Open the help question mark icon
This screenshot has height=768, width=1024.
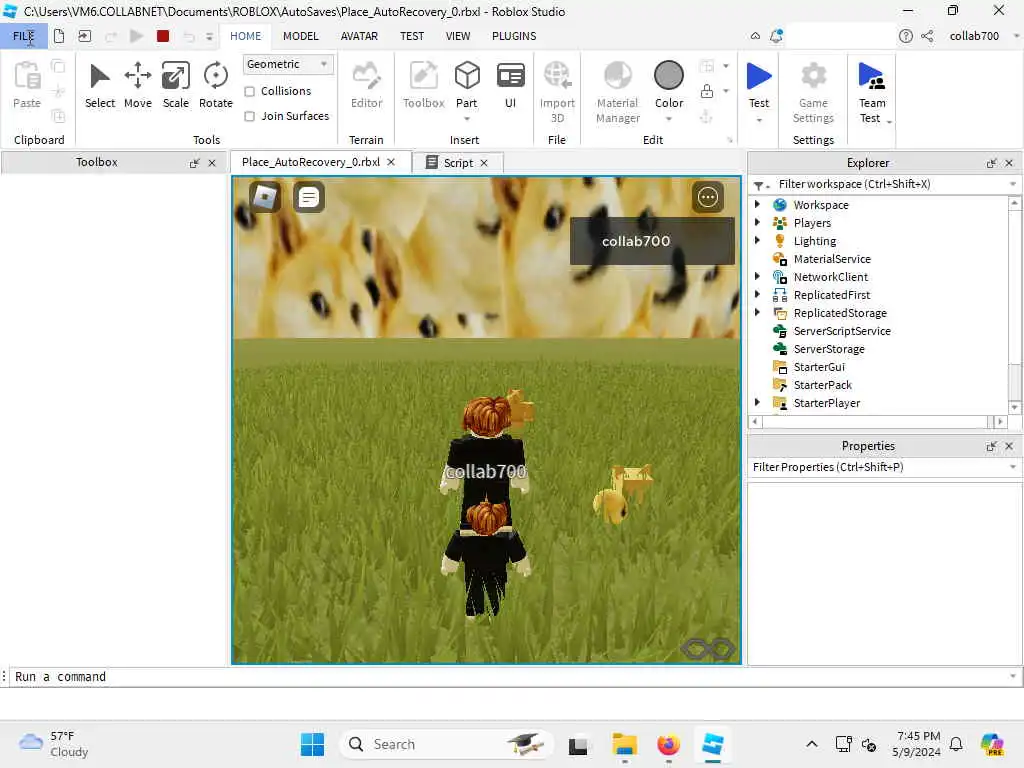tap(906, 36)
